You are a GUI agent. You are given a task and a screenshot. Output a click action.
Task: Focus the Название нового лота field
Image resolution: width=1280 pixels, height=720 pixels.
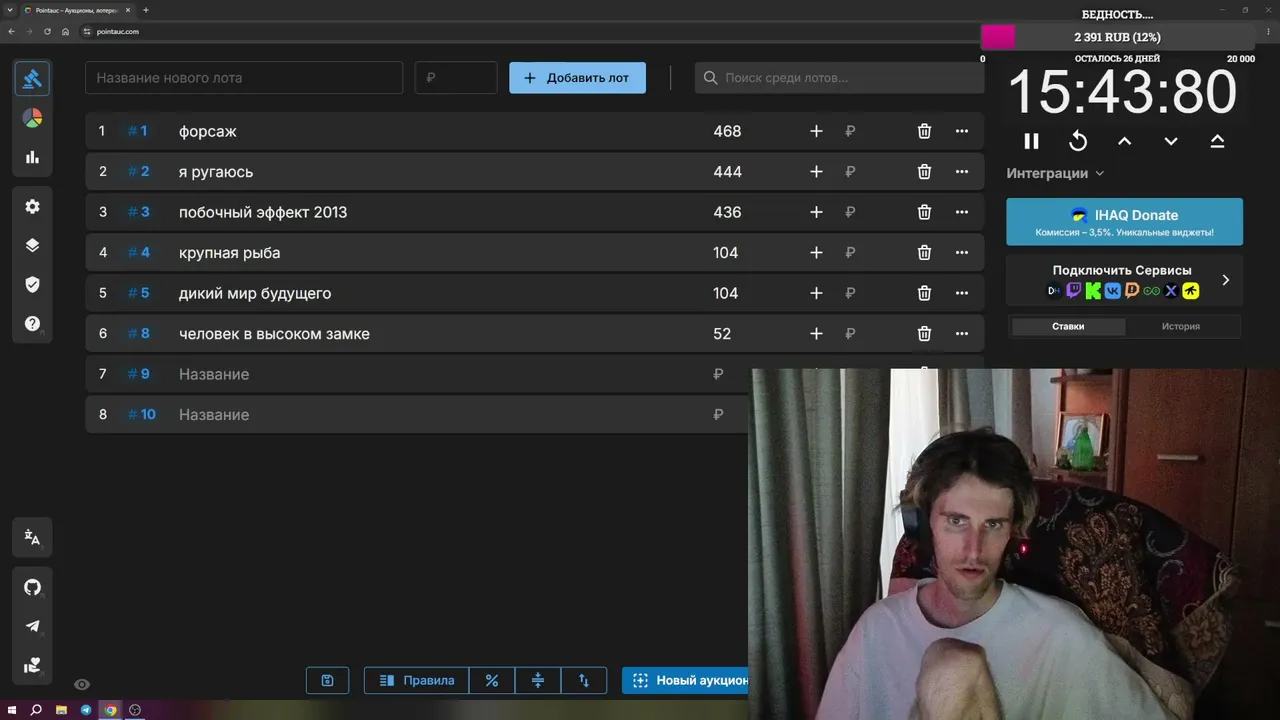click(244, 78)
